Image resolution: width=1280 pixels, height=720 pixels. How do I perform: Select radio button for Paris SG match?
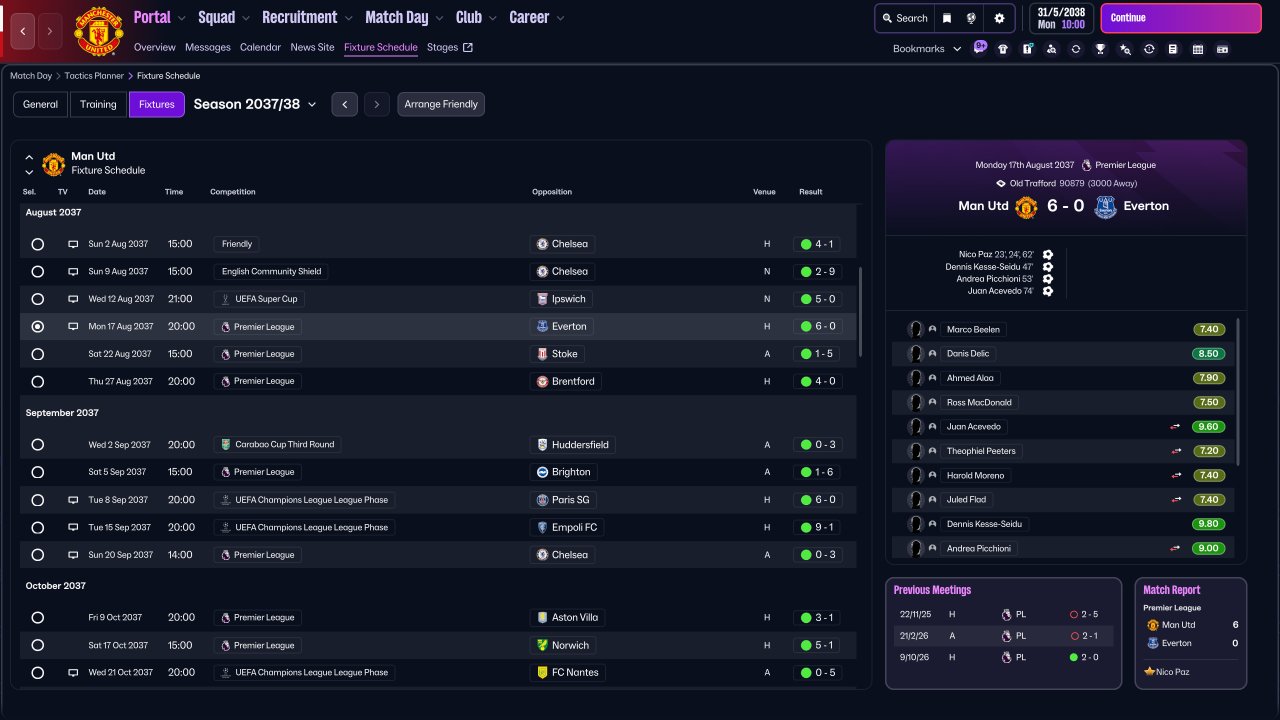click(38, 500)
